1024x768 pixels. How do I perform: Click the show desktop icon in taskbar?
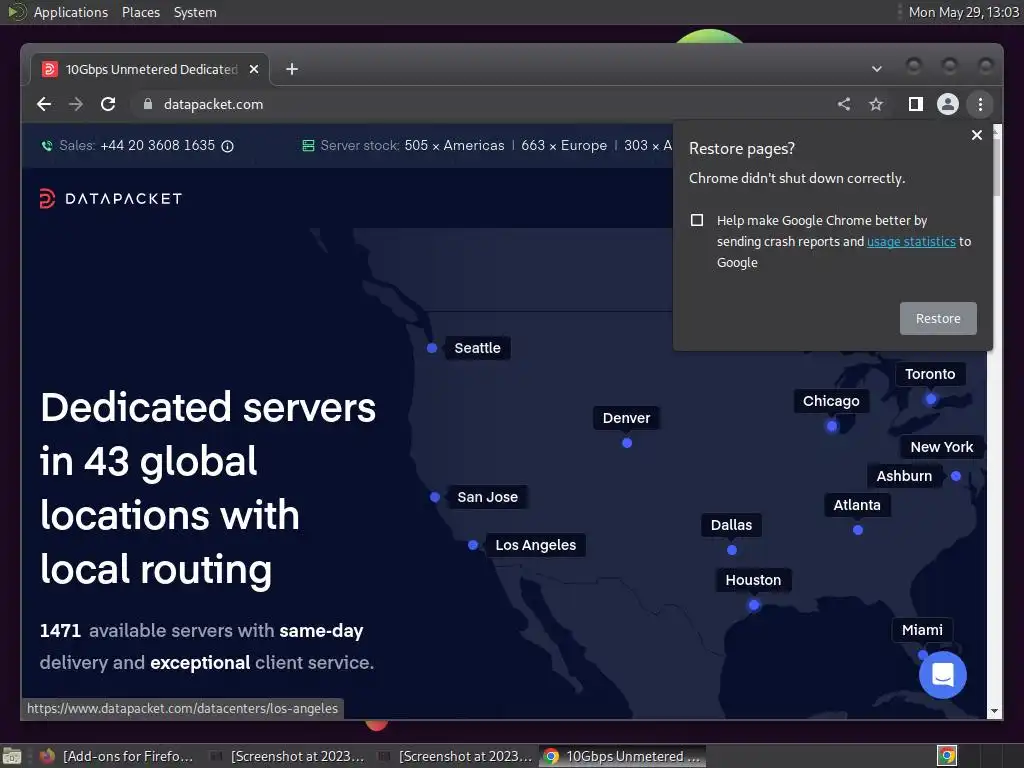(x=12, y=756)
